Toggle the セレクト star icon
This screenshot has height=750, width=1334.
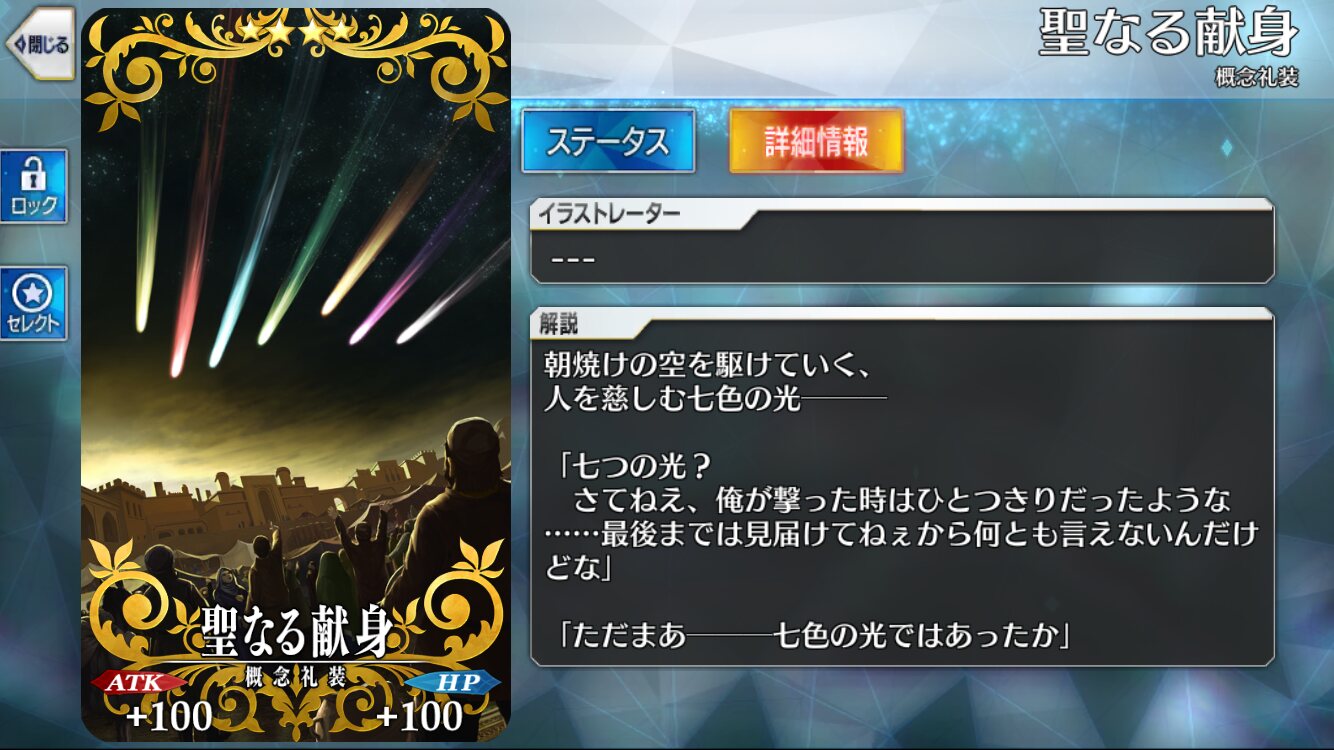point(34,303)
